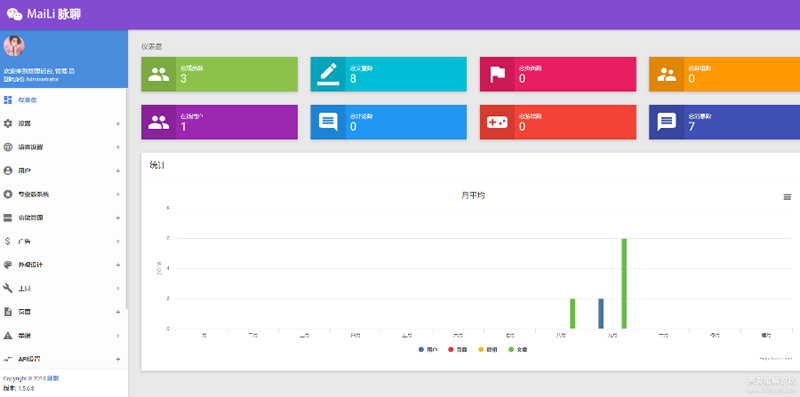This screenshot has width=800, height=397.
Task: Expand the API settings plus sign
Action: 118,359
